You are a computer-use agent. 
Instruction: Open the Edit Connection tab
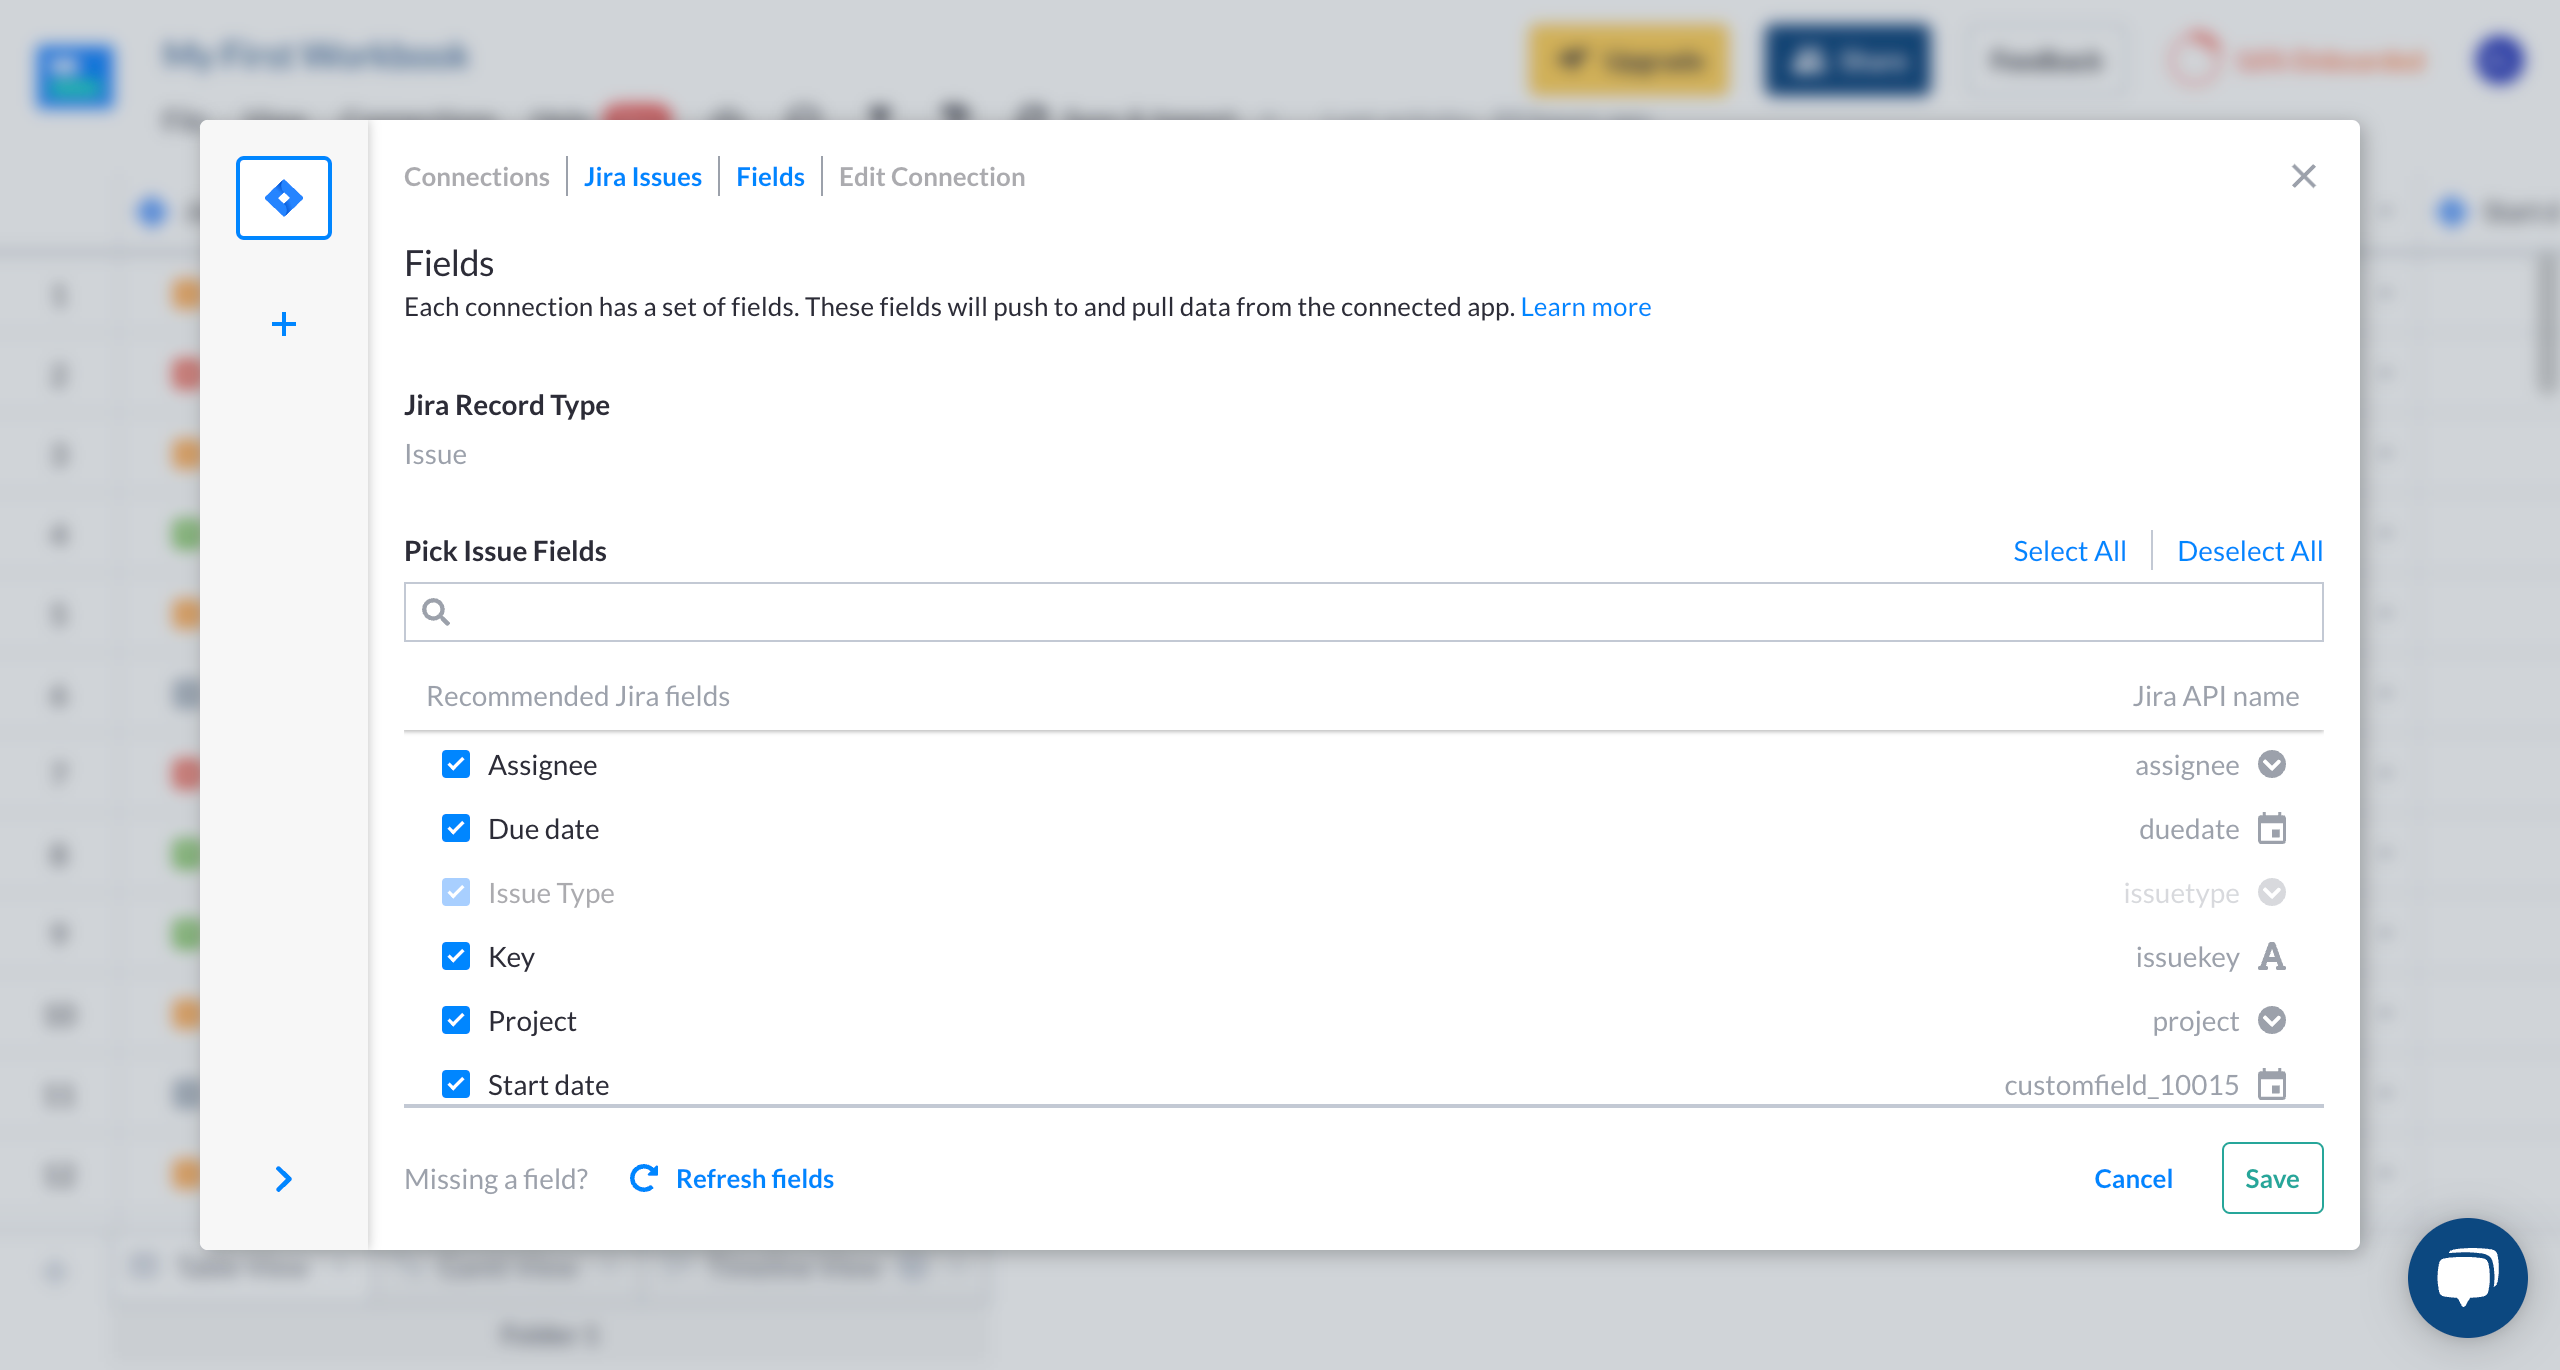click(x=932, y=177)
